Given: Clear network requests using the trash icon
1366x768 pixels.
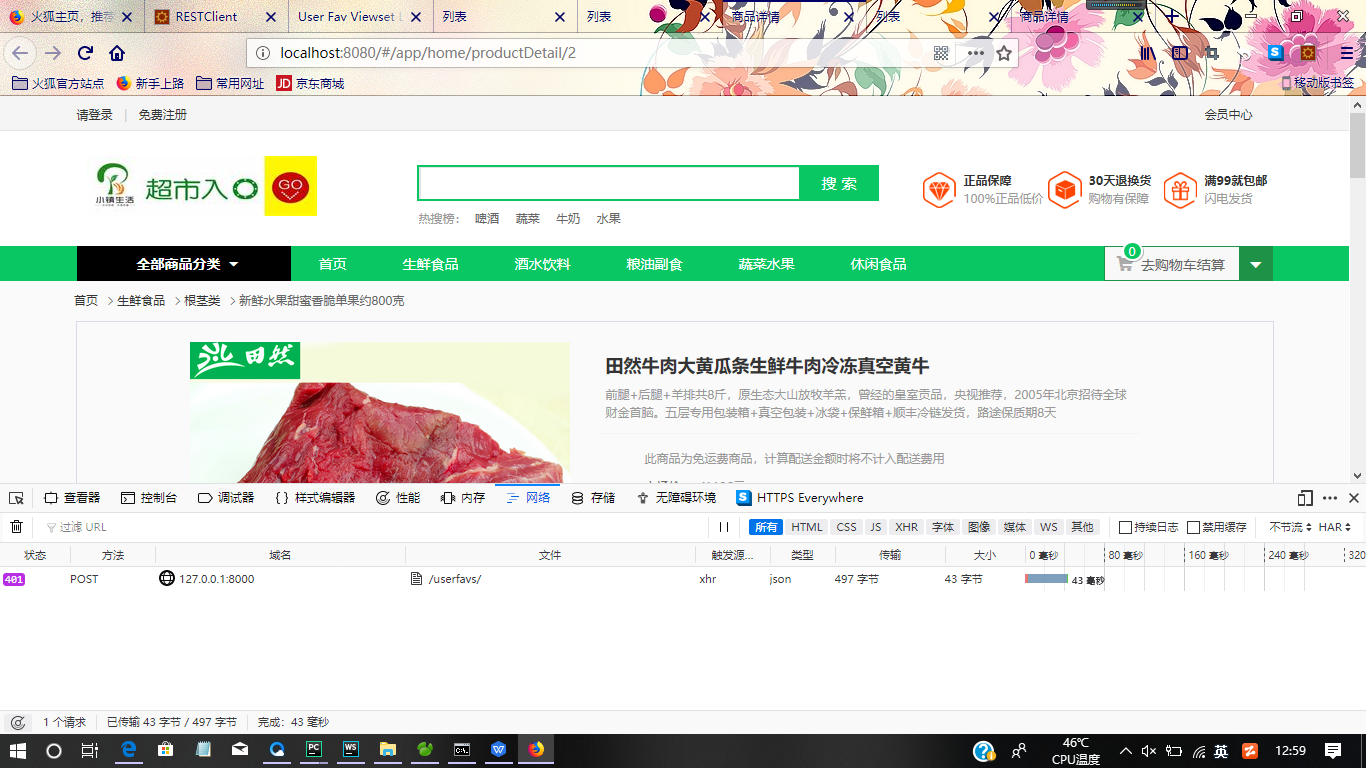Looking at the screenshot, I should [x=16, y=526].
